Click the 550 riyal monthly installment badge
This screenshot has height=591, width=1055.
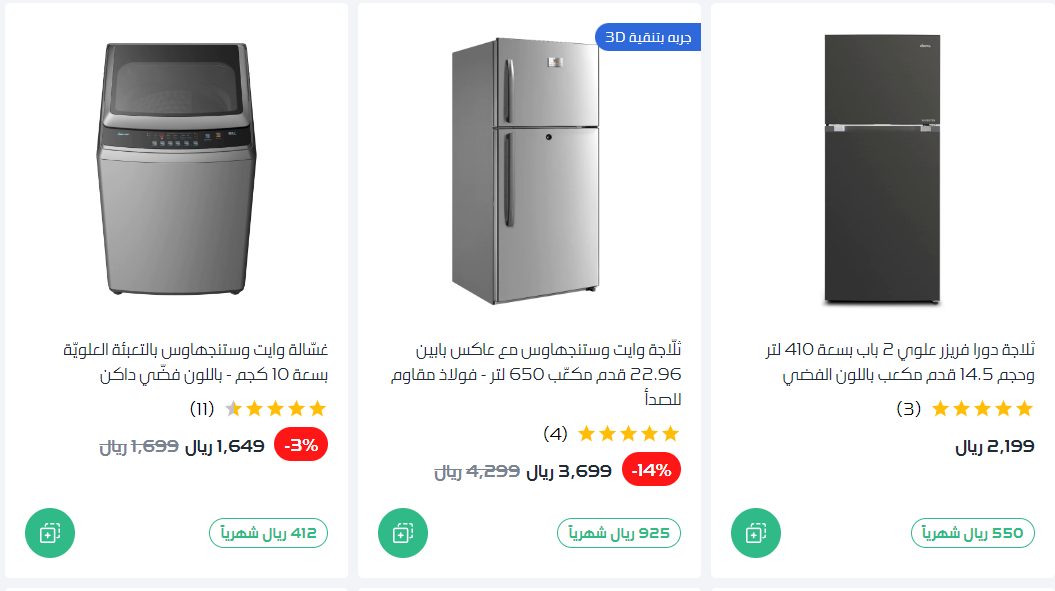click(972, 534)
